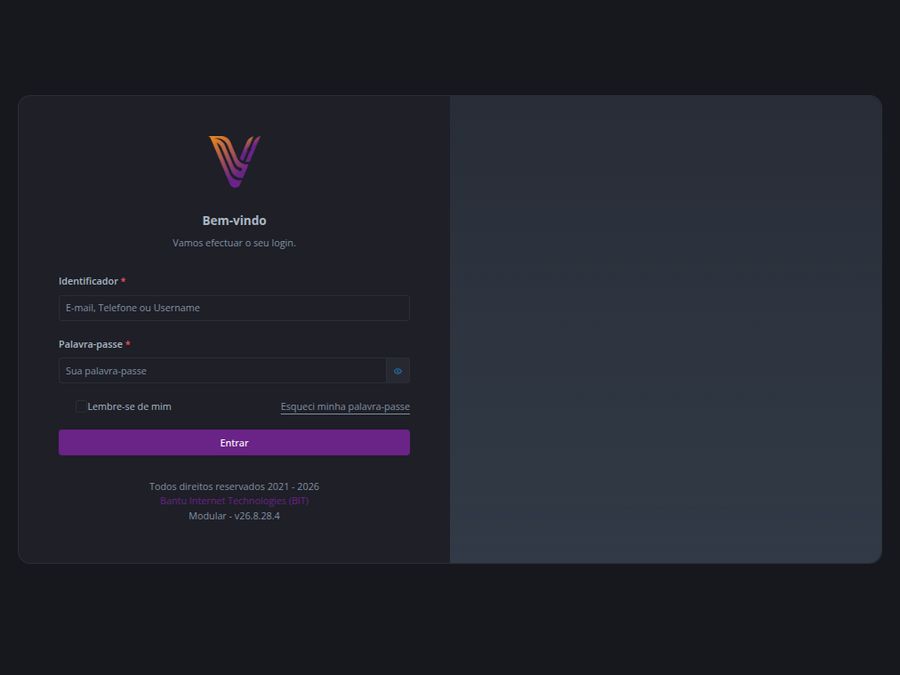Click the Bem-vindo heading text
The width and height of the screenshot is (900, 675).
point(234,220)
